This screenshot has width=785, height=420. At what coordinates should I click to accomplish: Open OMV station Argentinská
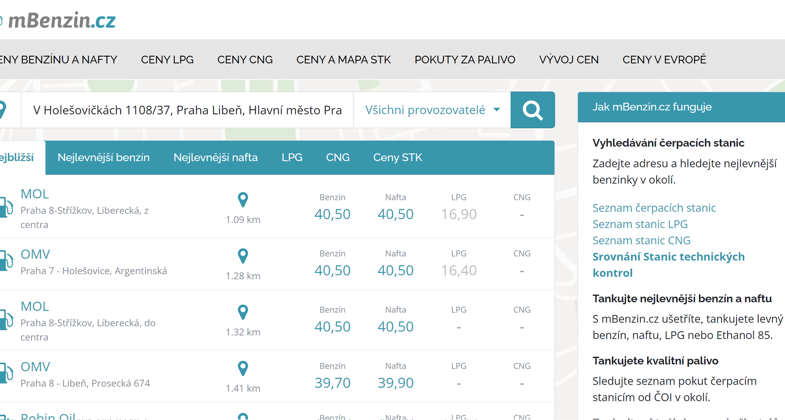35,254
